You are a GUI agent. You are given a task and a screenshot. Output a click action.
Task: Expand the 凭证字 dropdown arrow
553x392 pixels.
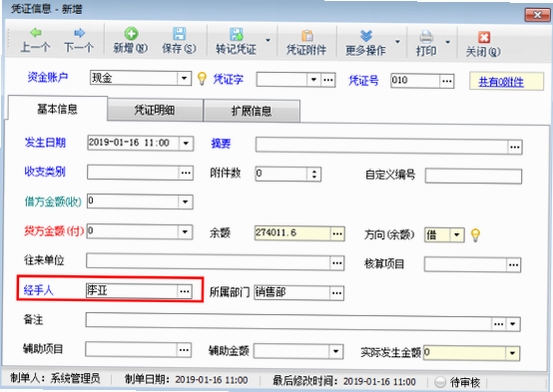[x=314, y=80]
